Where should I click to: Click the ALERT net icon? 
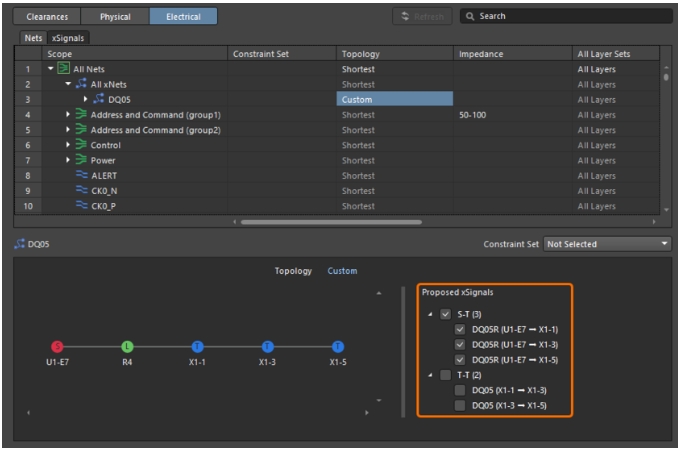point(81,175)
